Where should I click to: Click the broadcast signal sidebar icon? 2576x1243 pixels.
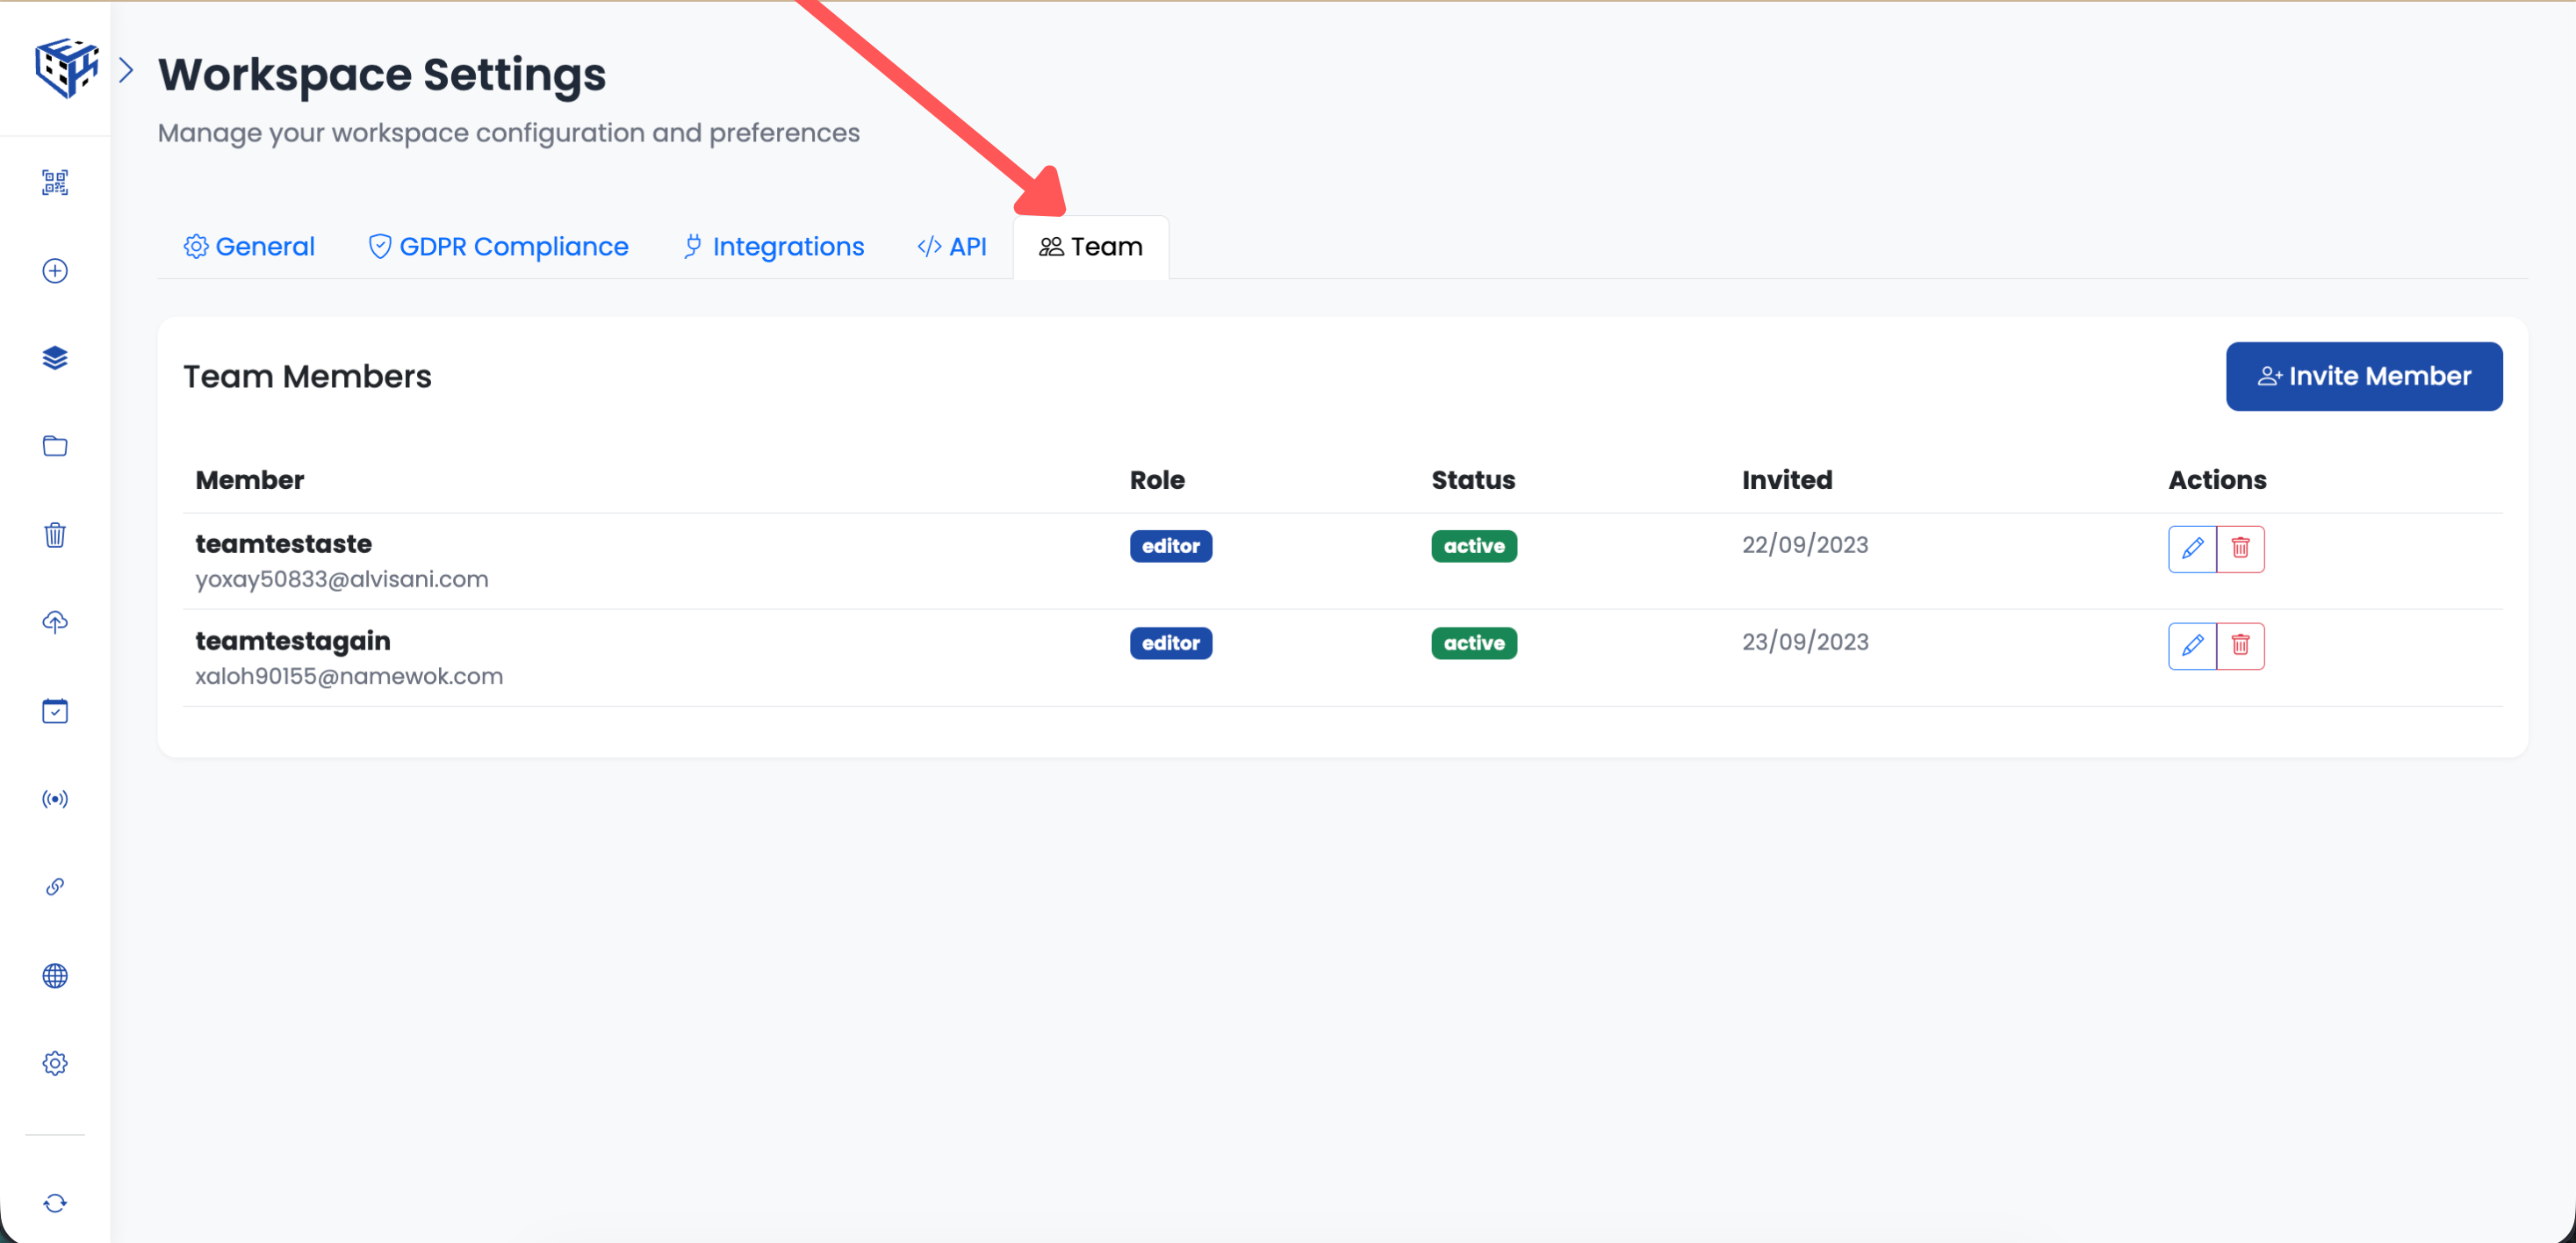pyautogui.click(x=55, y=799)
